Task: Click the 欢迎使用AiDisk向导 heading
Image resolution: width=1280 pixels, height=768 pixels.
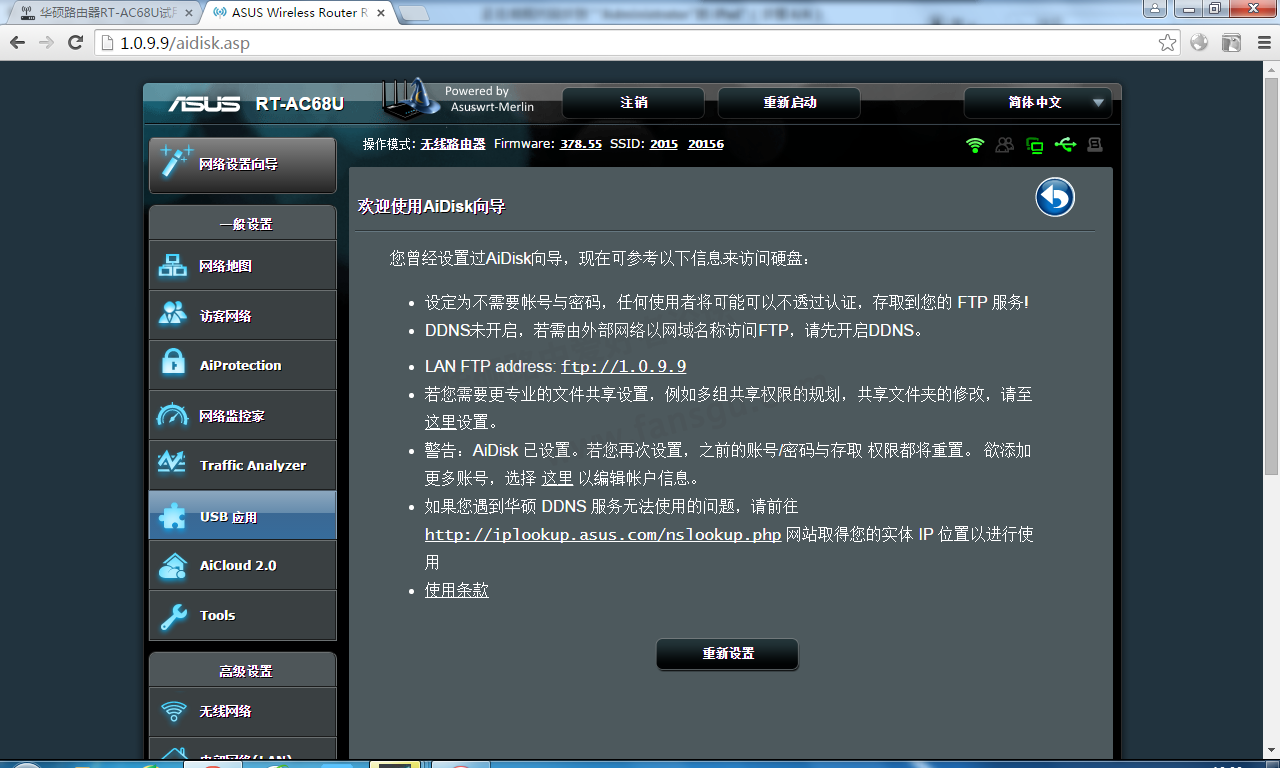Action: point(432,206)
